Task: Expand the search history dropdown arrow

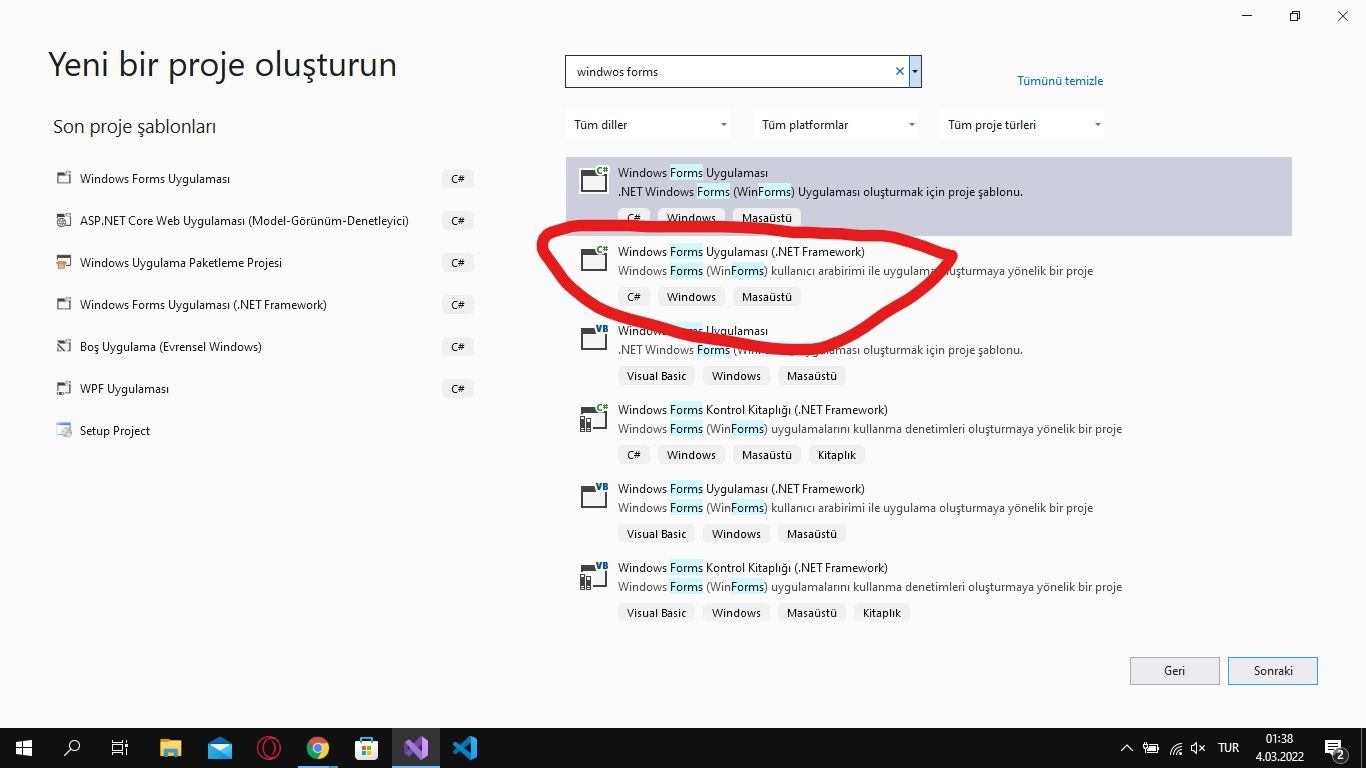Action: [x=915, y=71]
